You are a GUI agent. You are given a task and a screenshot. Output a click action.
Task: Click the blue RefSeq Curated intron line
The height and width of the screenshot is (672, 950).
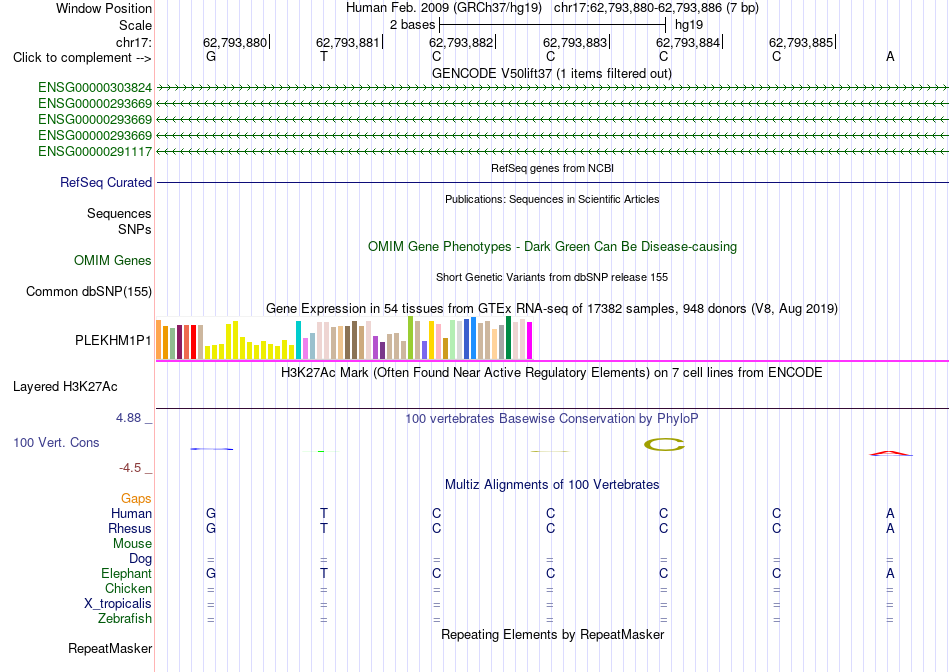pos(552,182)
